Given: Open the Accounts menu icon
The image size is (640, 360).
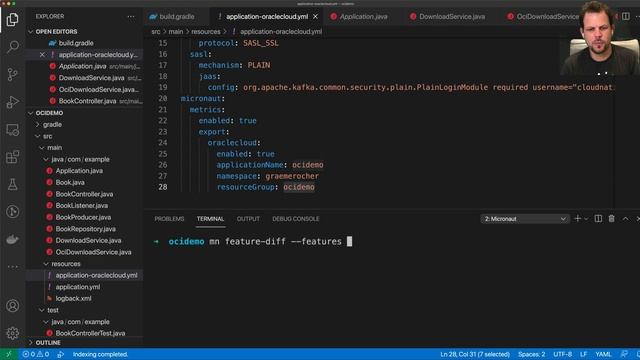Looking at the screenshot, I should tap(12, 305).
